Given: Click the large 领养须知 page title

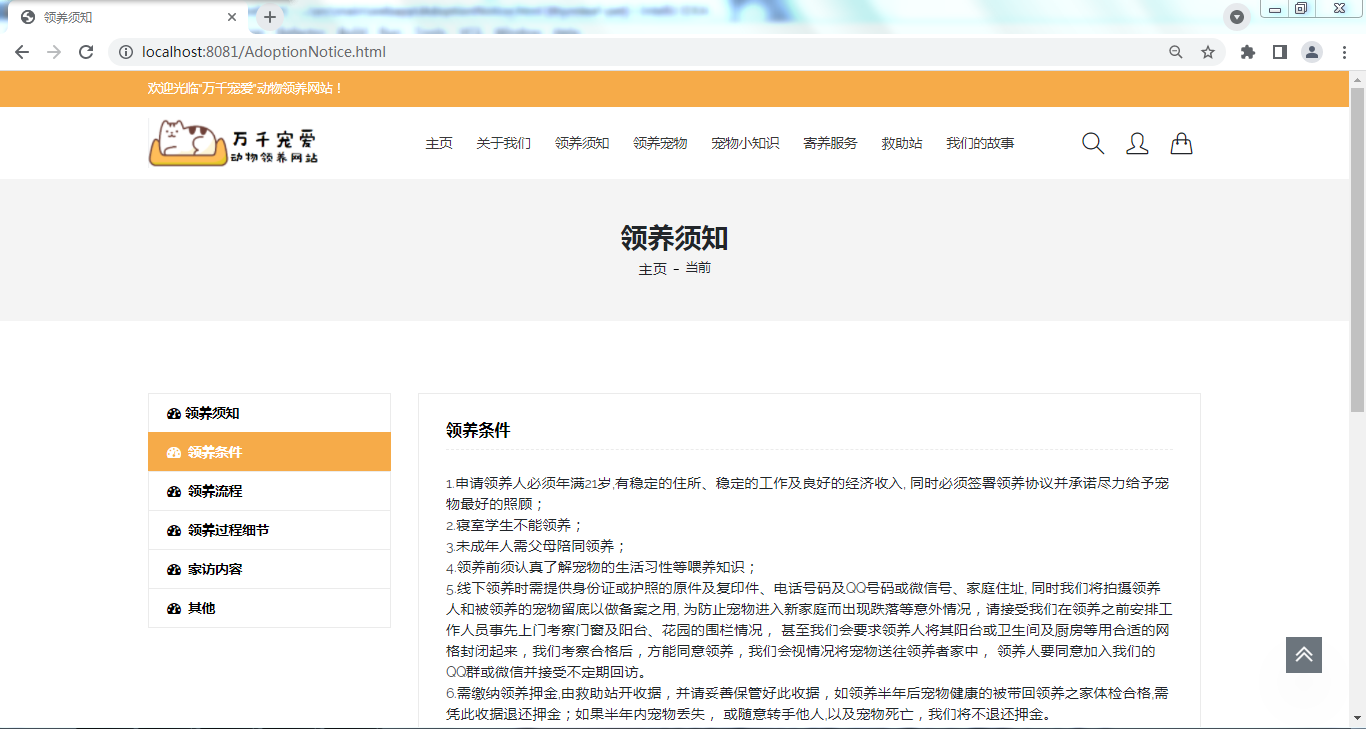Looking at the screenshot, I should 675,238.
